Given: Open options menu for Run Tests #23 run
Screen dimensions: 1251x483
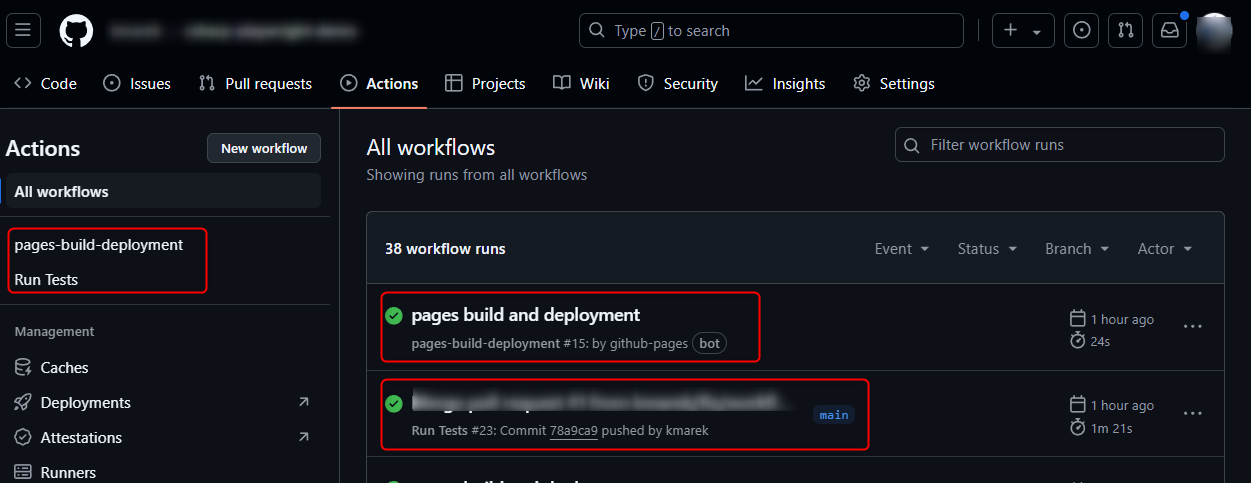Looking at the screenshot, I should pos(1192,413).
